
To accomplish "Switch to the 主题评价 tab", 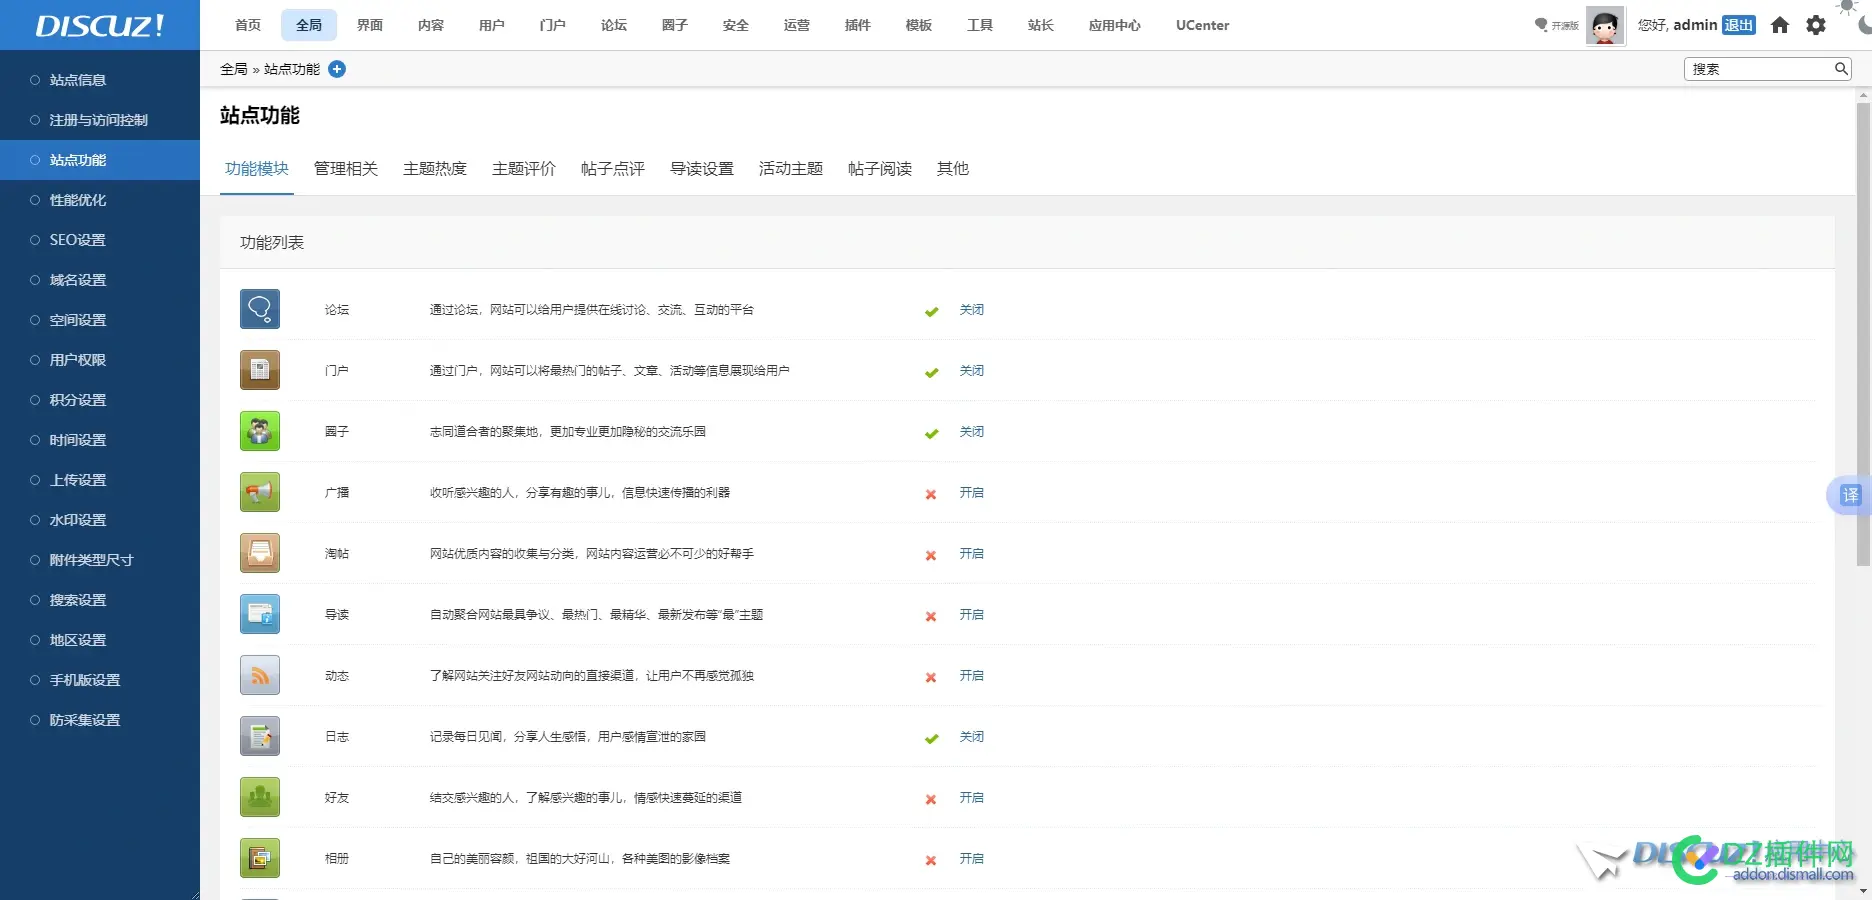I will [x=524, y=169].
